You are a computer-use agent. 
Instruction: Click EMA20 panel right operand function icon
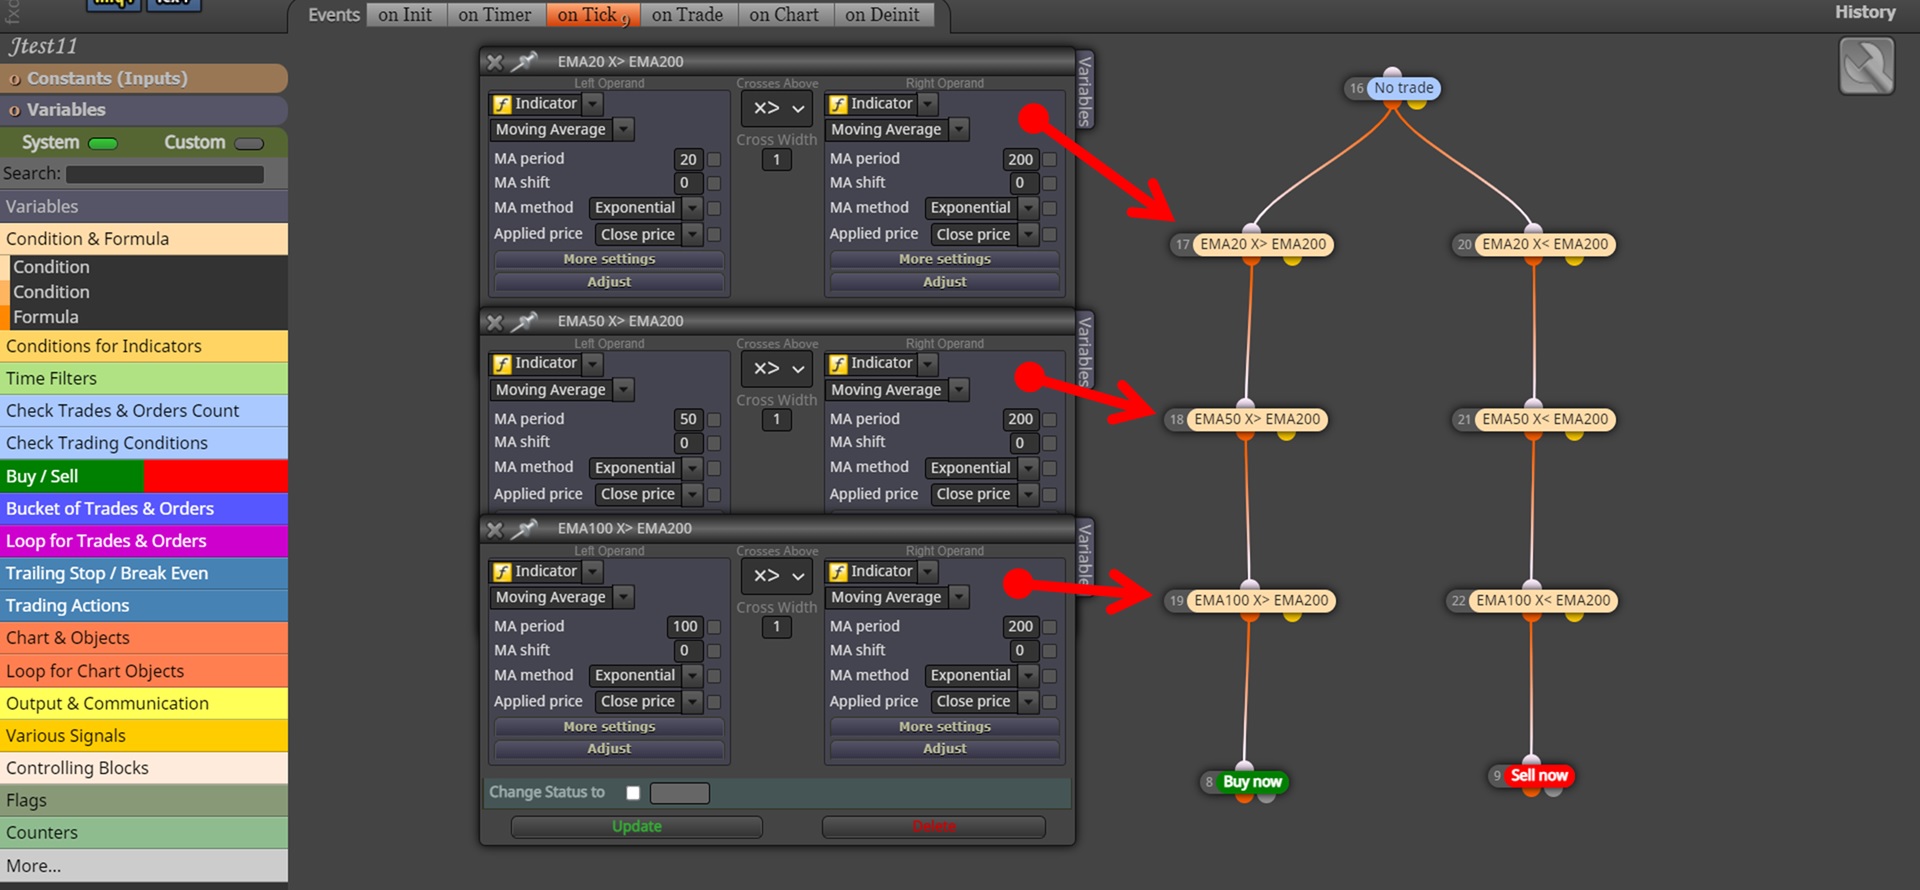coord(838,104)
